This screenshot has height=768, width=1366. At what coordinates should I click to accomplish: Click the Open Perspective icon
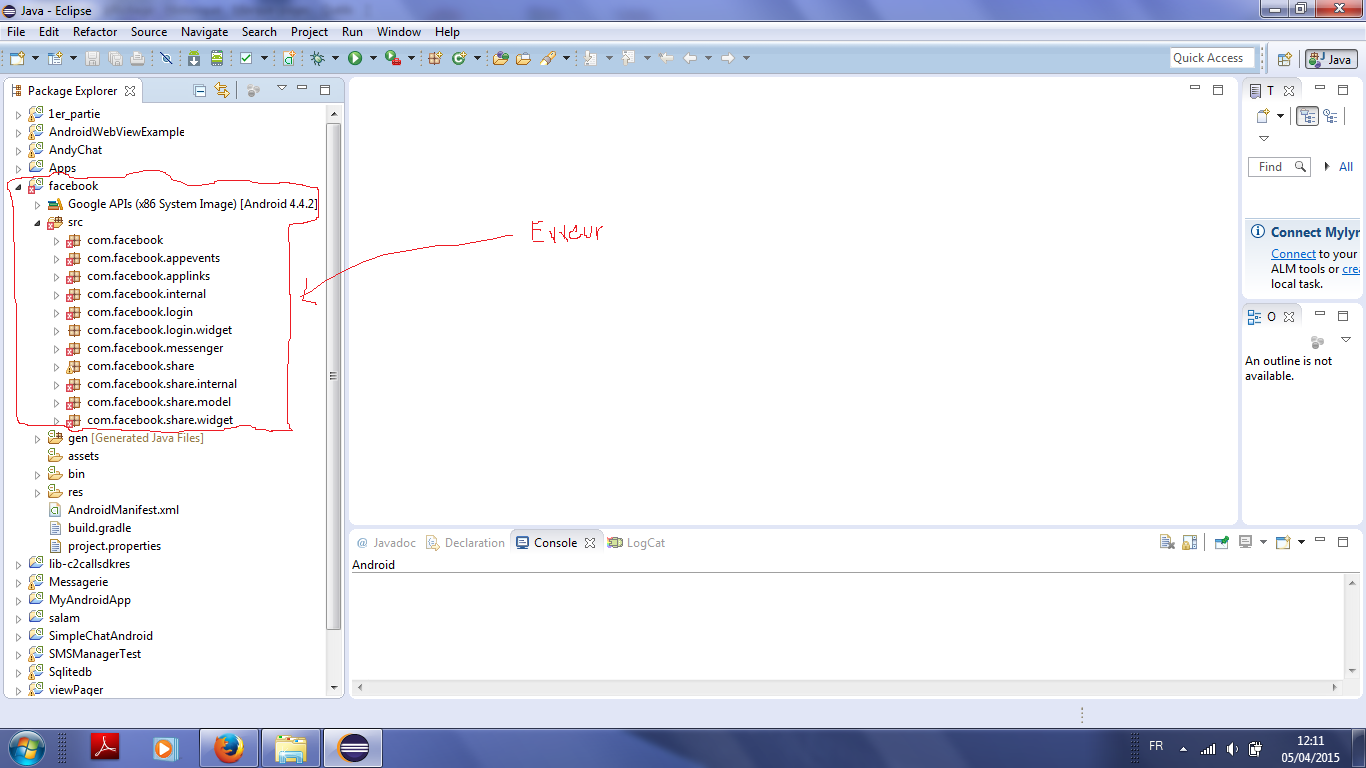[1285, 59]
